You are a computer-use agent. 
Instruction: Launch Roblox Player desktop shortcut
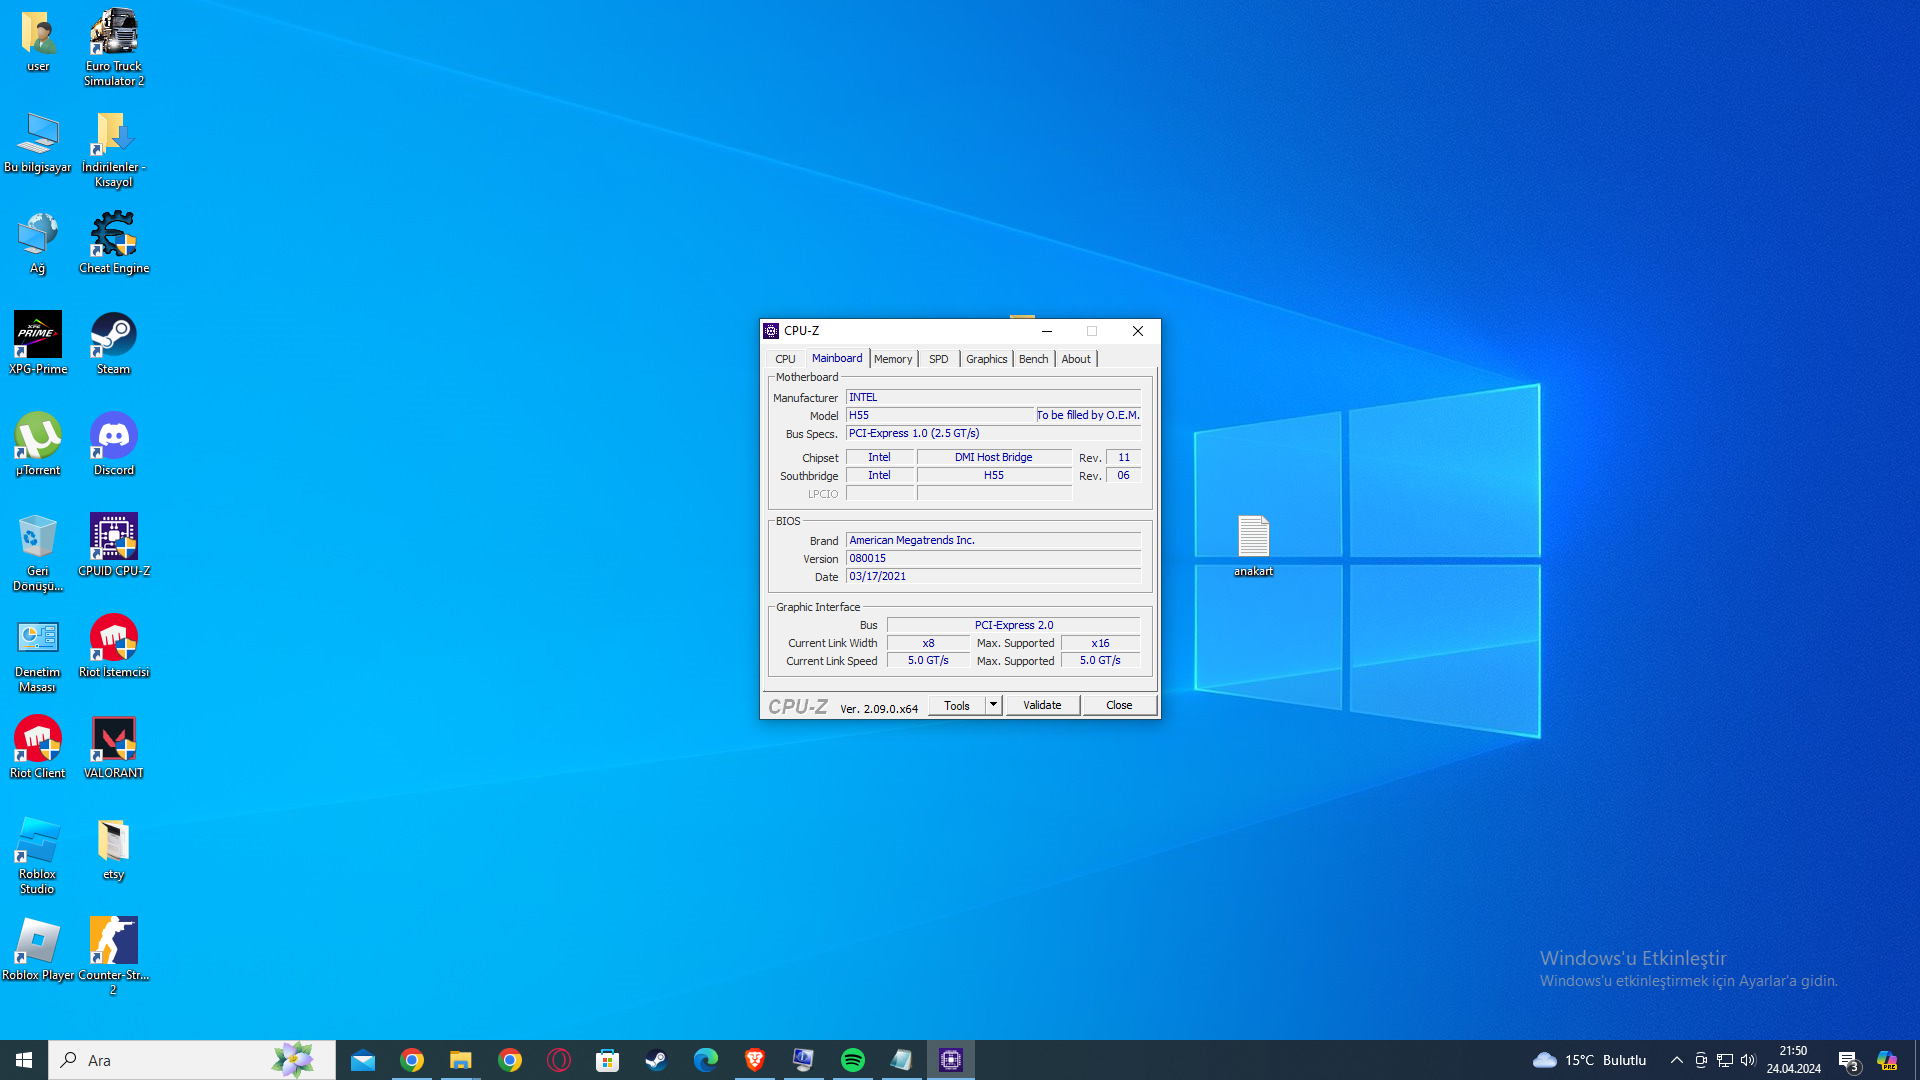pyautogui.click(x=38, y=950)
